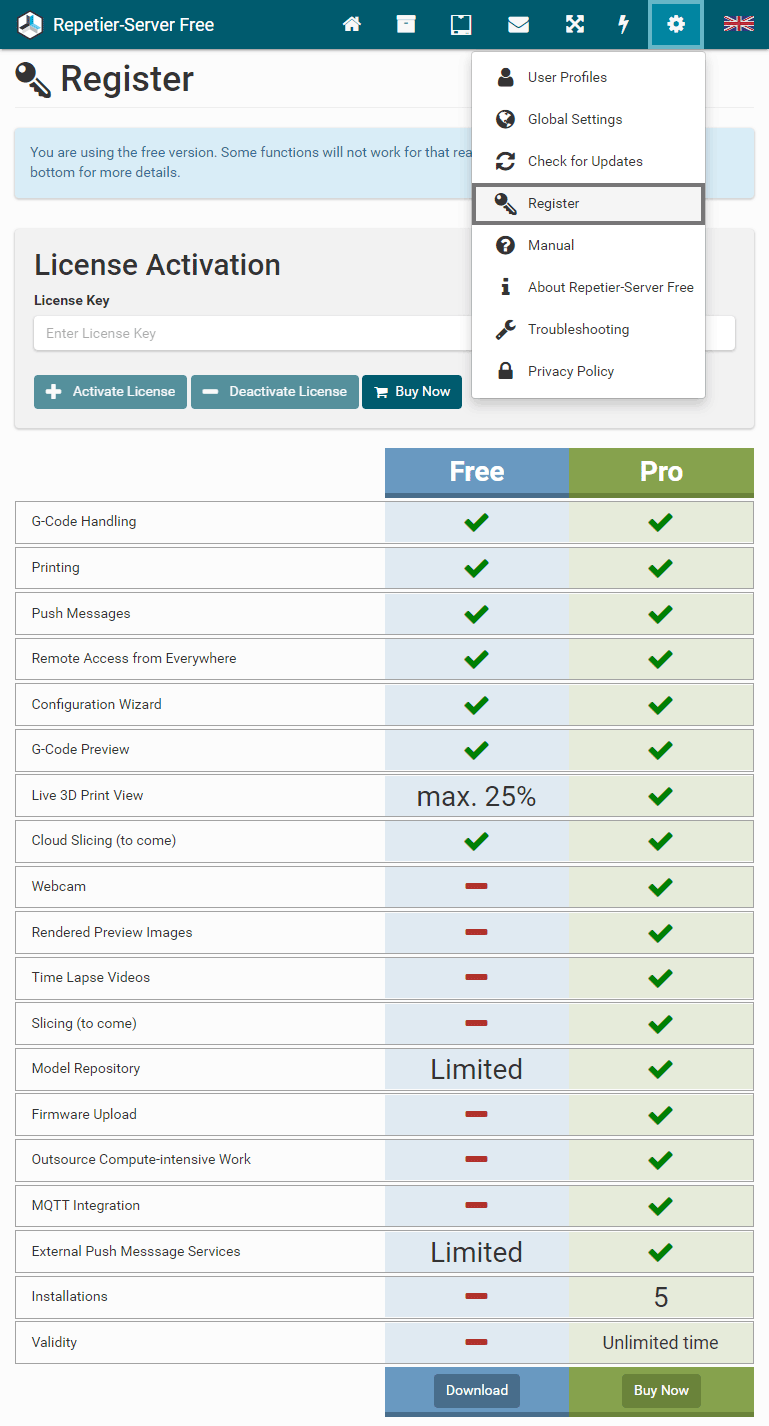Collapse the settings gear dropdown
This screenshot has width=769, height=1426.
click(676, 25)
